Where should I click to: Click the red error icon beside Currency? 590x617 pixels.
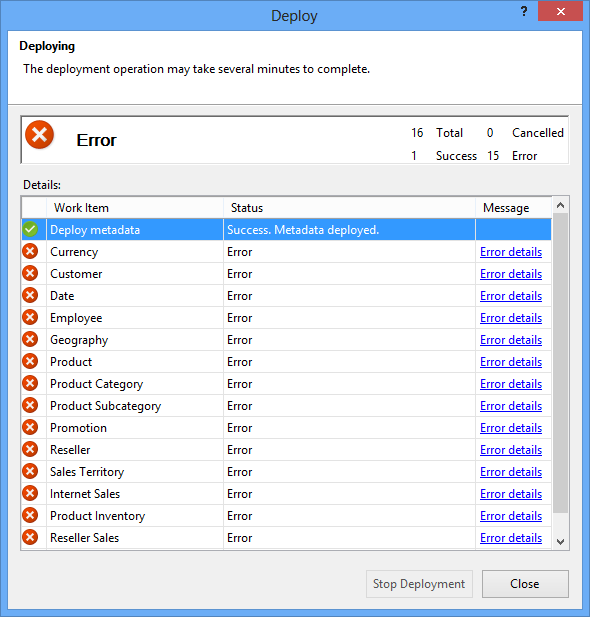(30, 251)
